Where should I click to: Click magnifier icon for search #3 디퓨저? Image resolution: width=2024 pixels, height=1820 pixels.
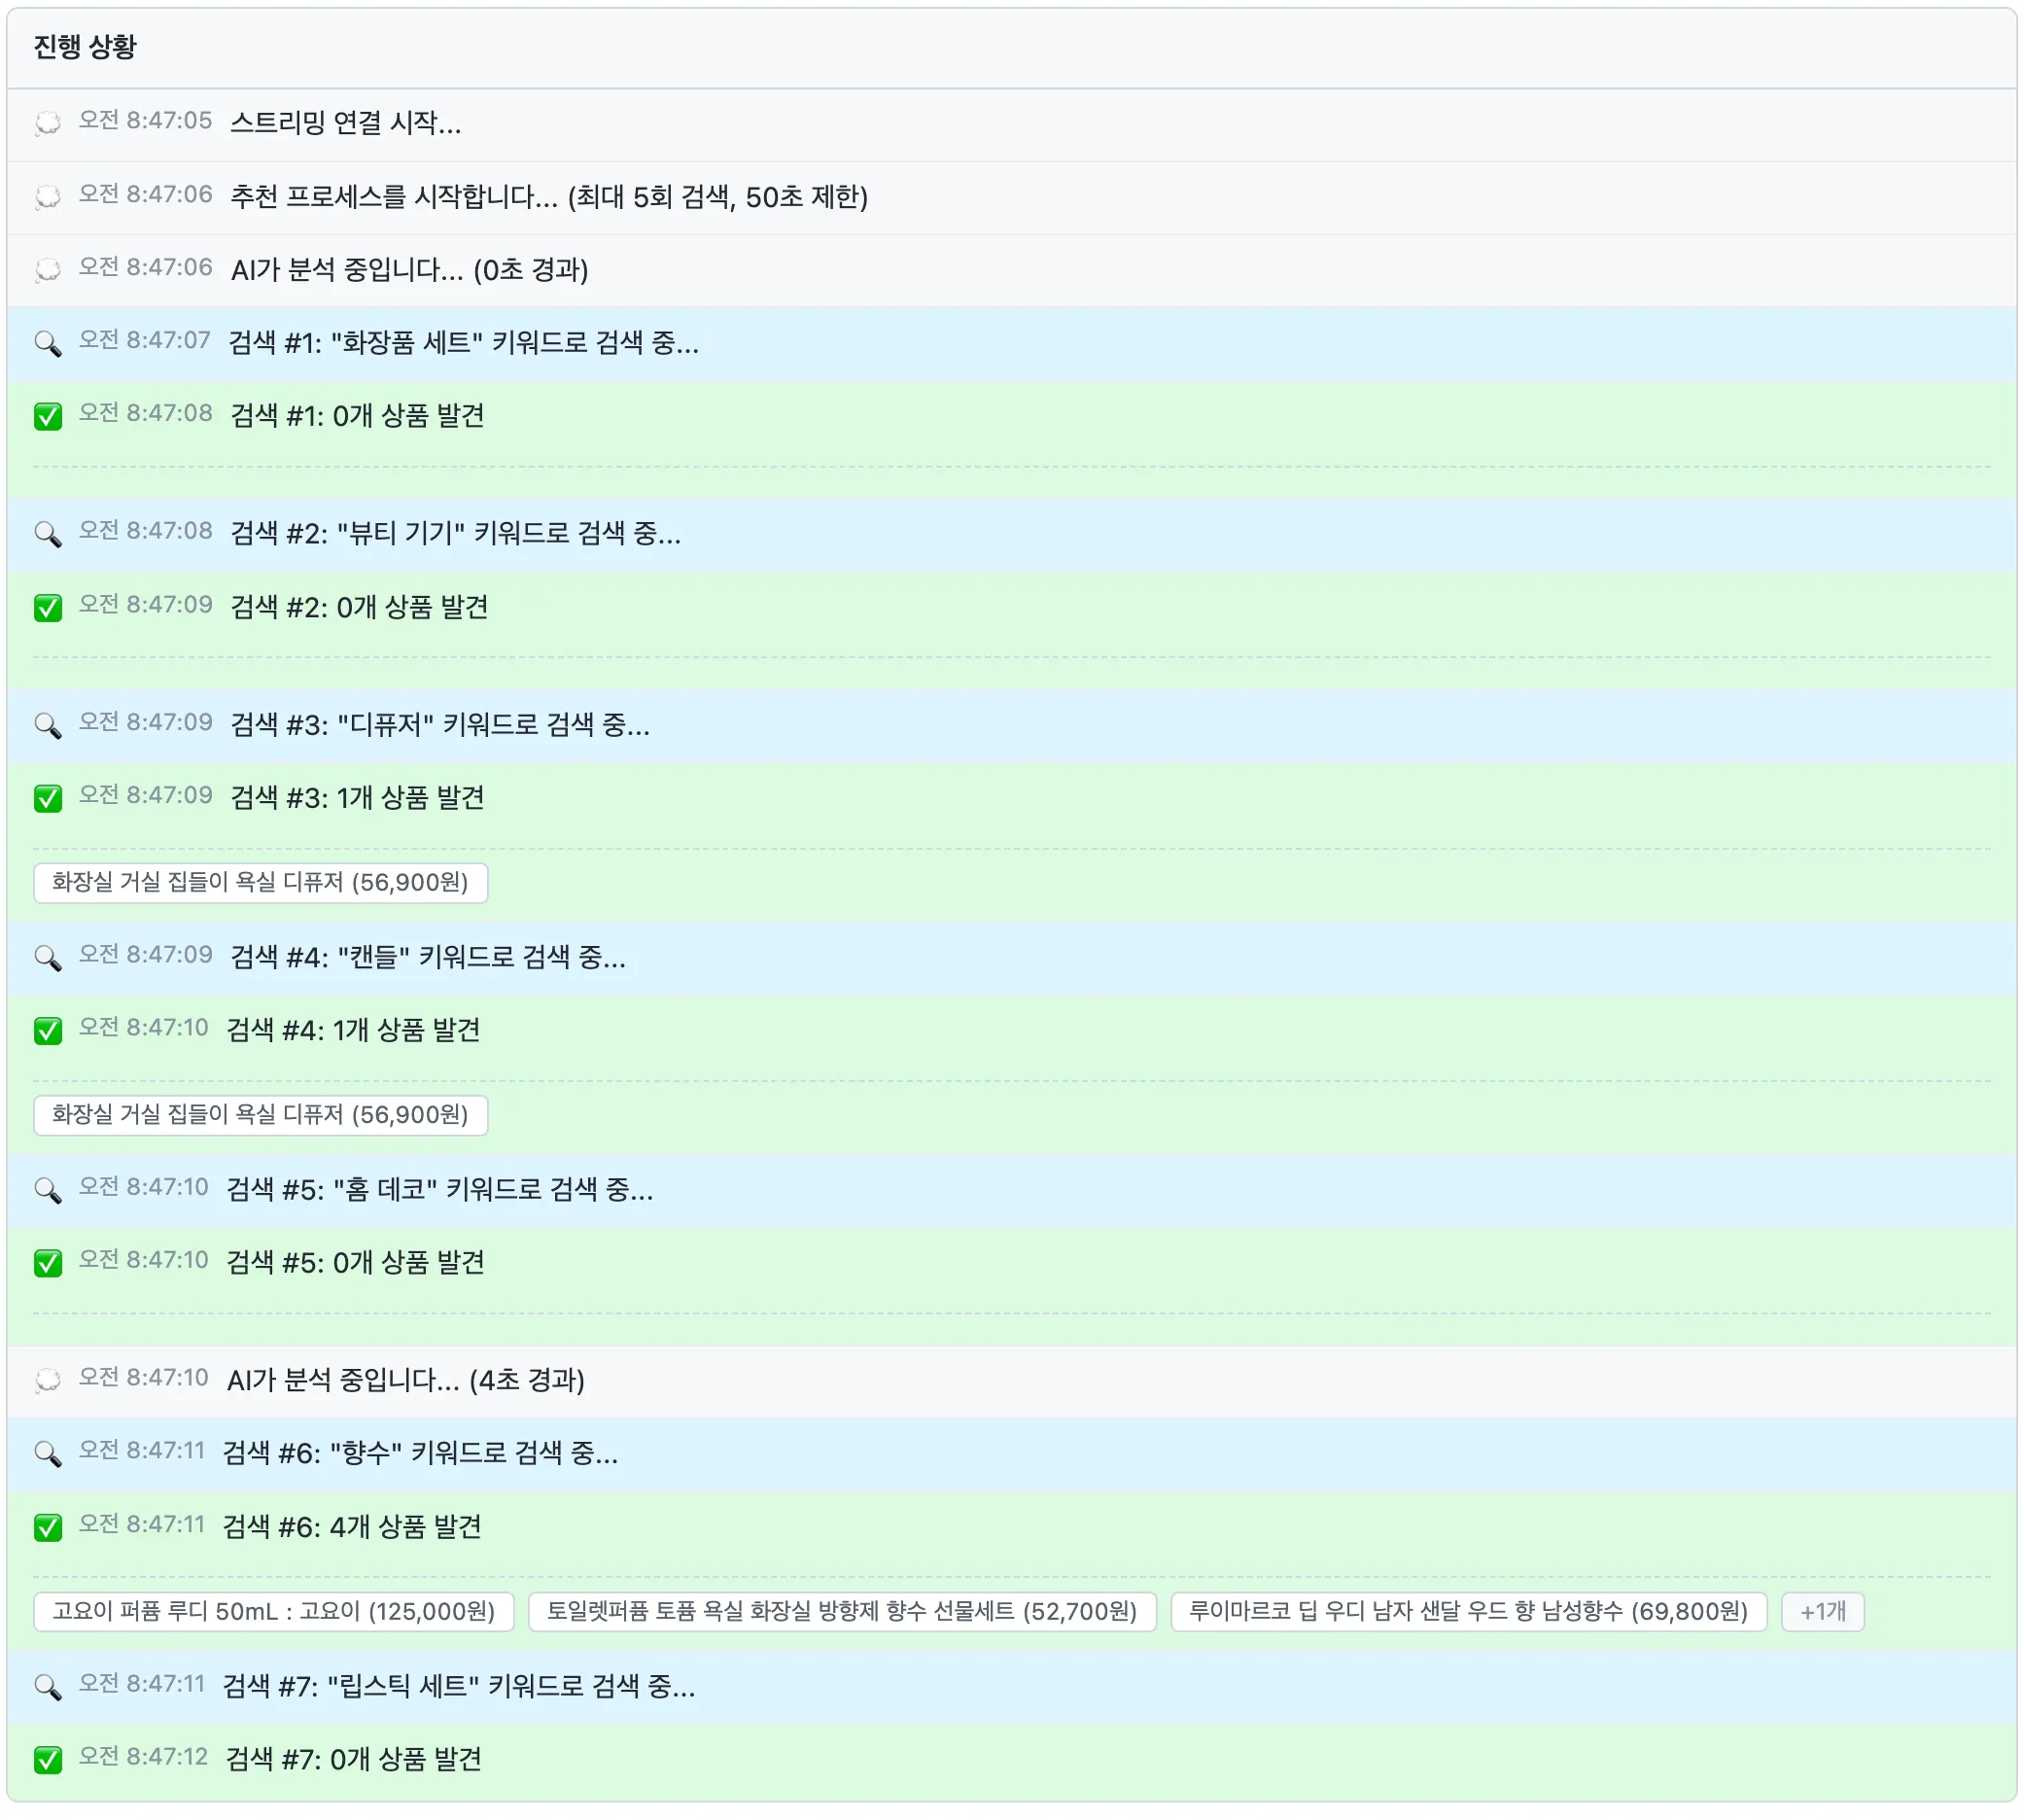47,725
